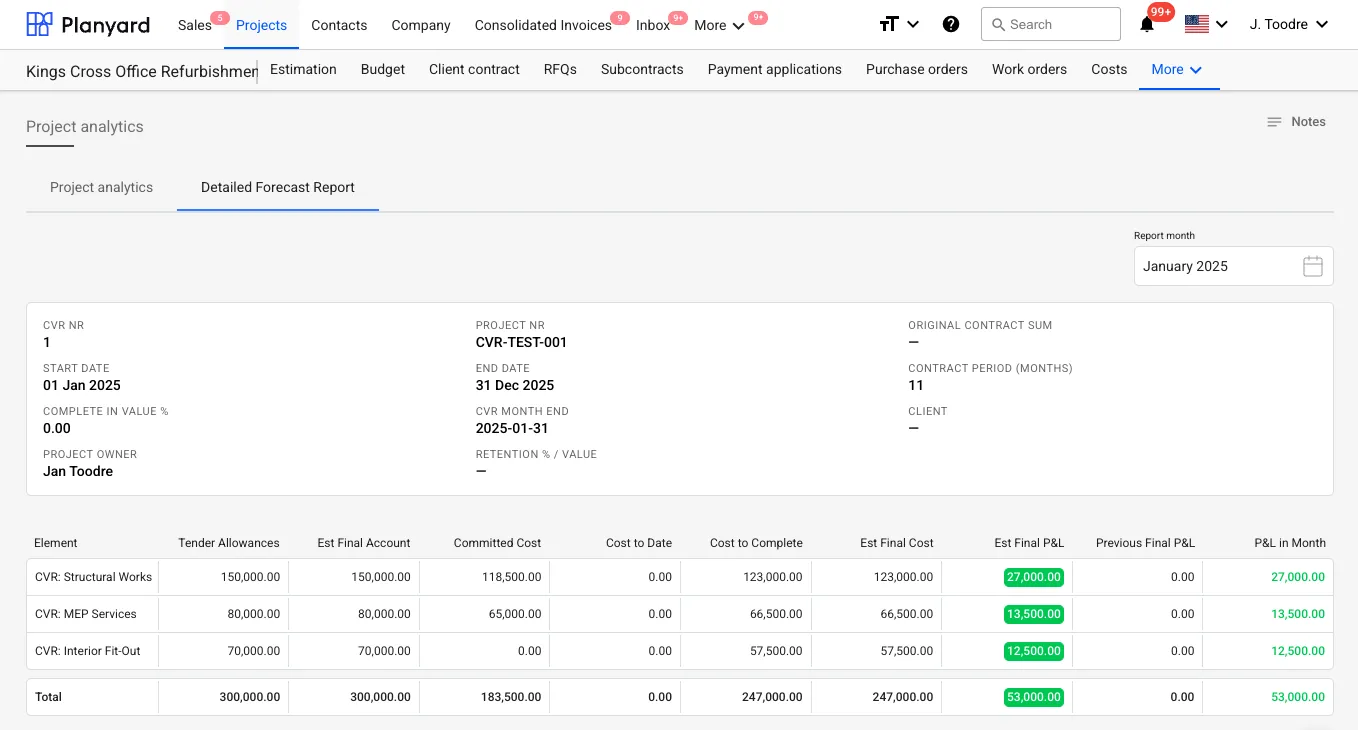Image resolution: width=1358 pixels, height=730 pixels.
Task: Open the report month calendar icon
Action: coord(1312,266)
